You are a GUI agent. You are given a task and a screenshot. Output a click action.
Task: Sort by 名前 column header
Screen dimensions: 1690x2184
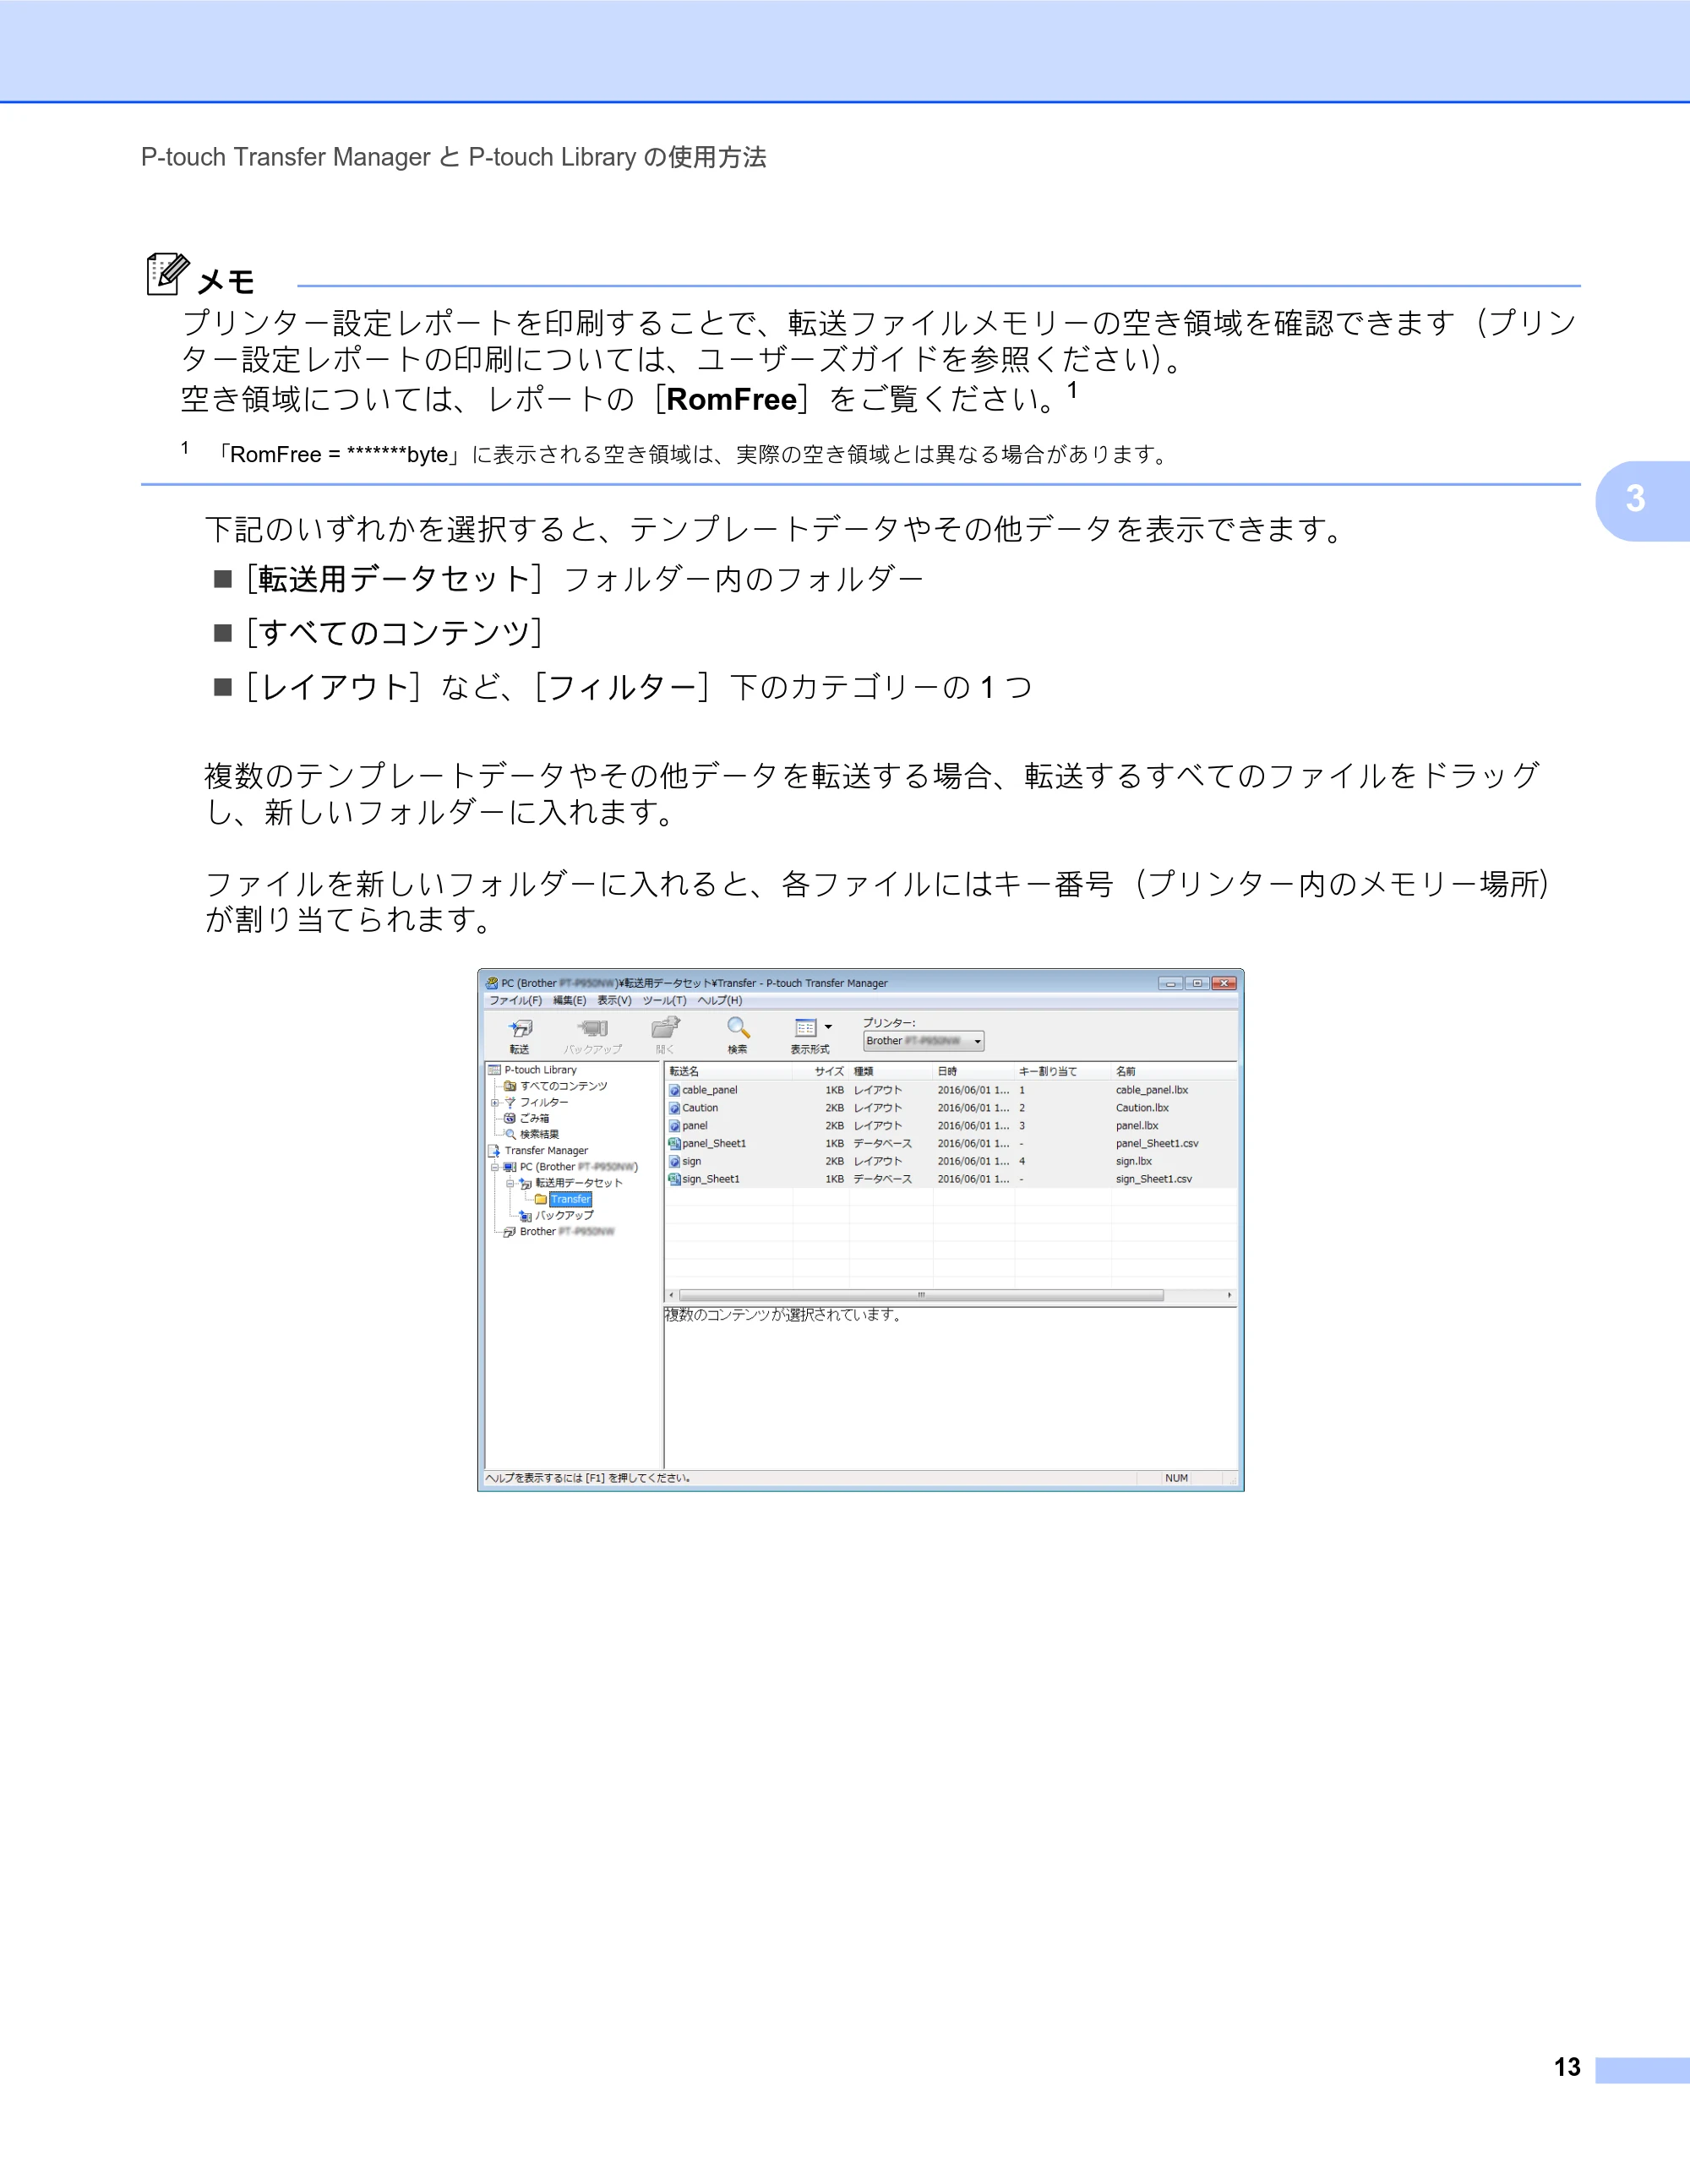(x=1174, y=1071)
